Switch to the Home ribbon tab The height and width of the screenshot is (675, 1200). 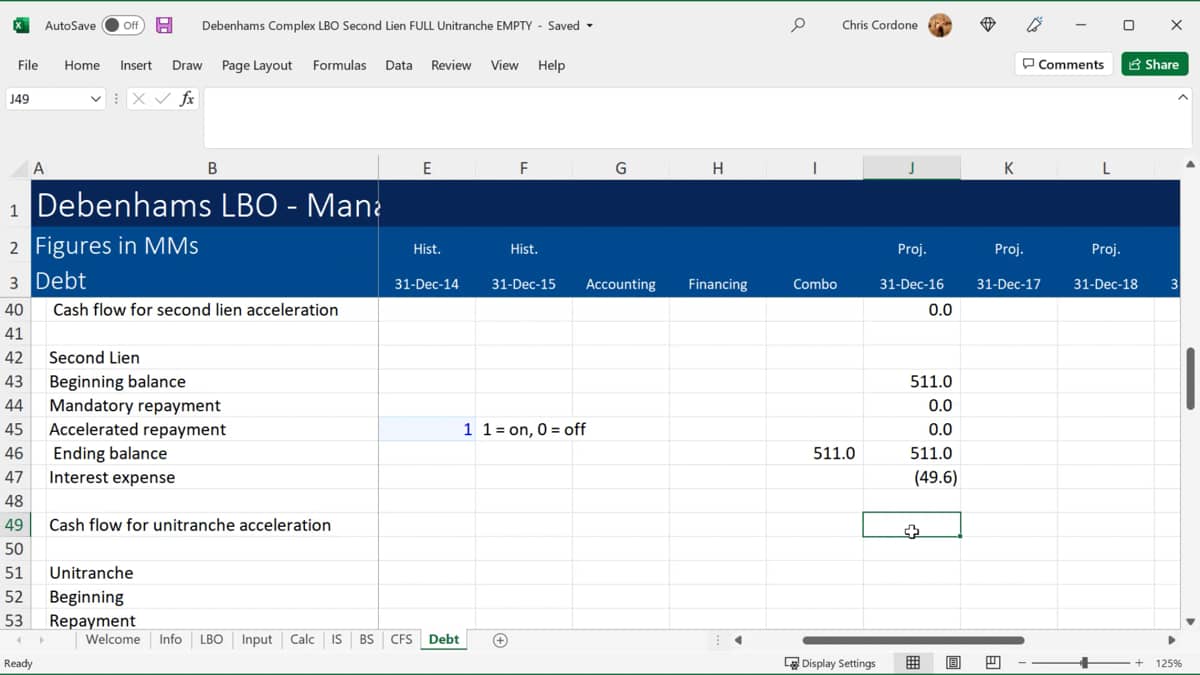point(82,65)
